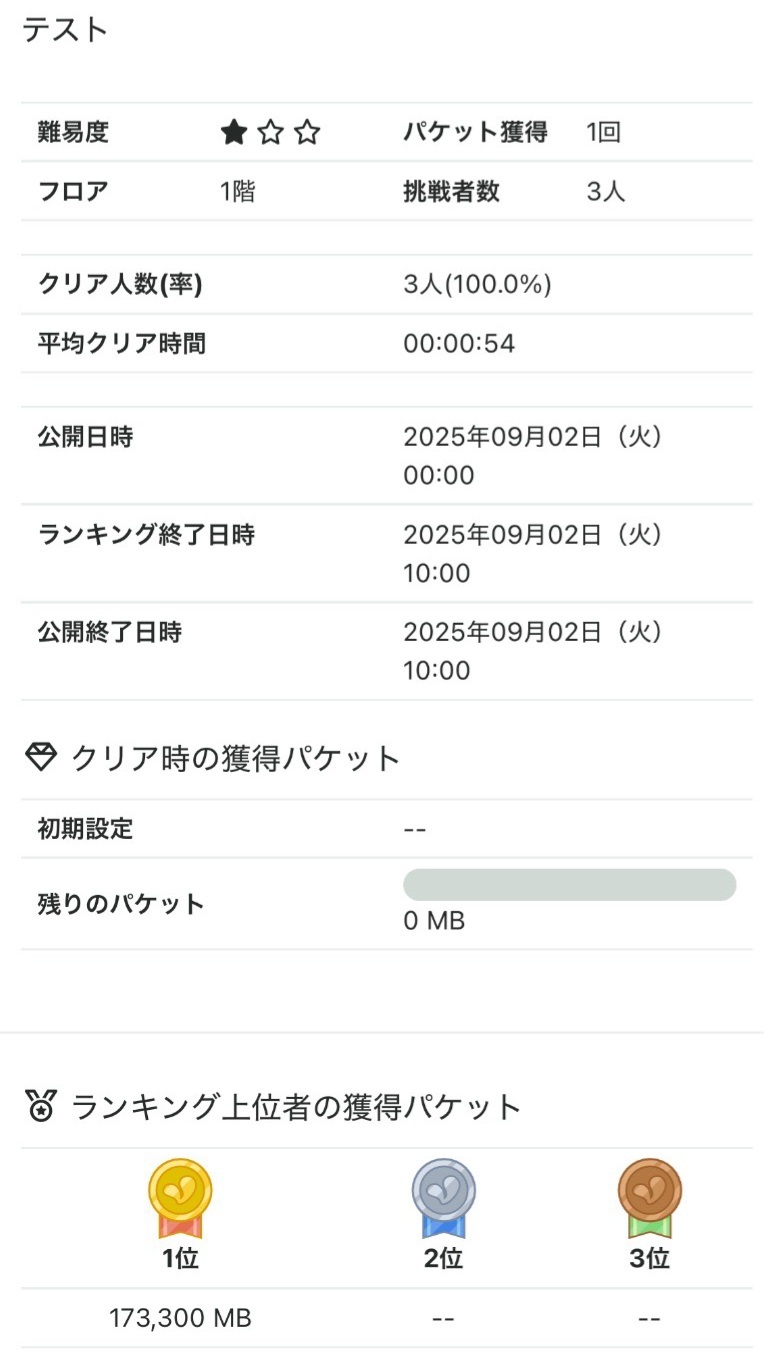Click the 挑戦者数 3人 value

[x=605, y=191]
